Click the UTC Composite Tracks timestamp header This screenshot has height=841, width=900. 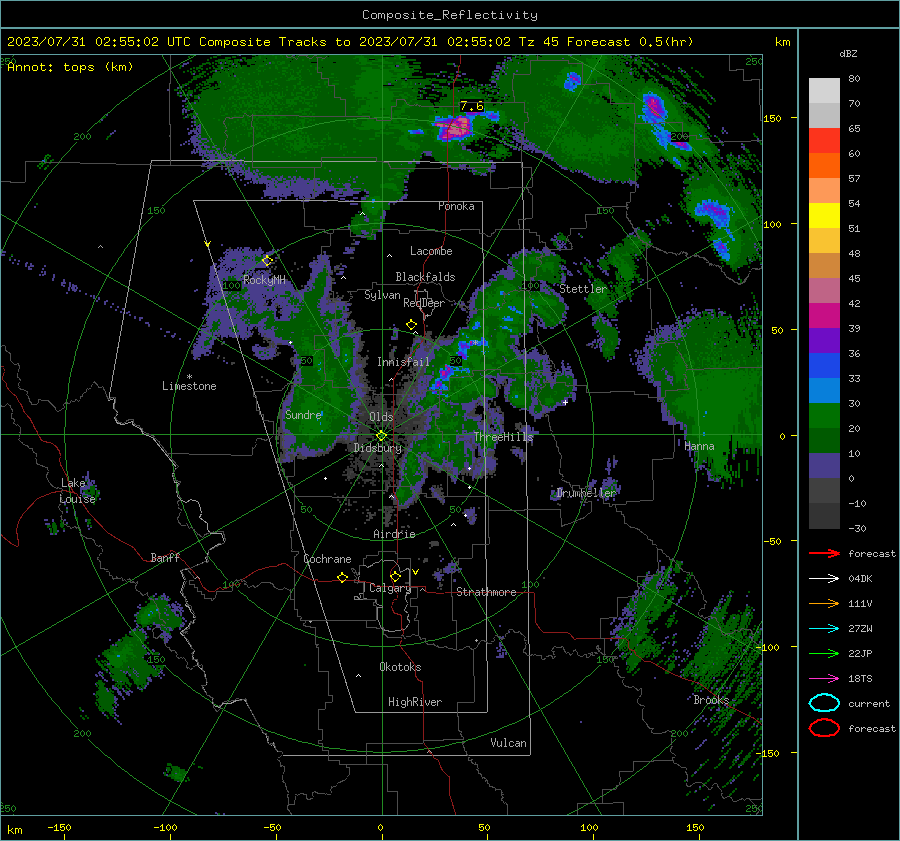click(x=350, y=42)
